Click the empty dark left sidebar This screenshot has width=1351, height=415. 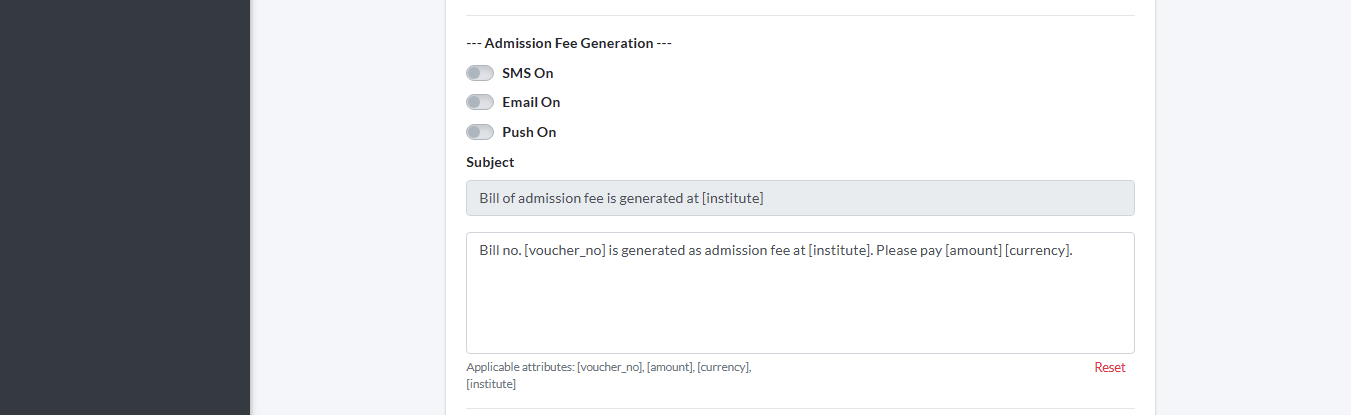(x=125, y=200)
